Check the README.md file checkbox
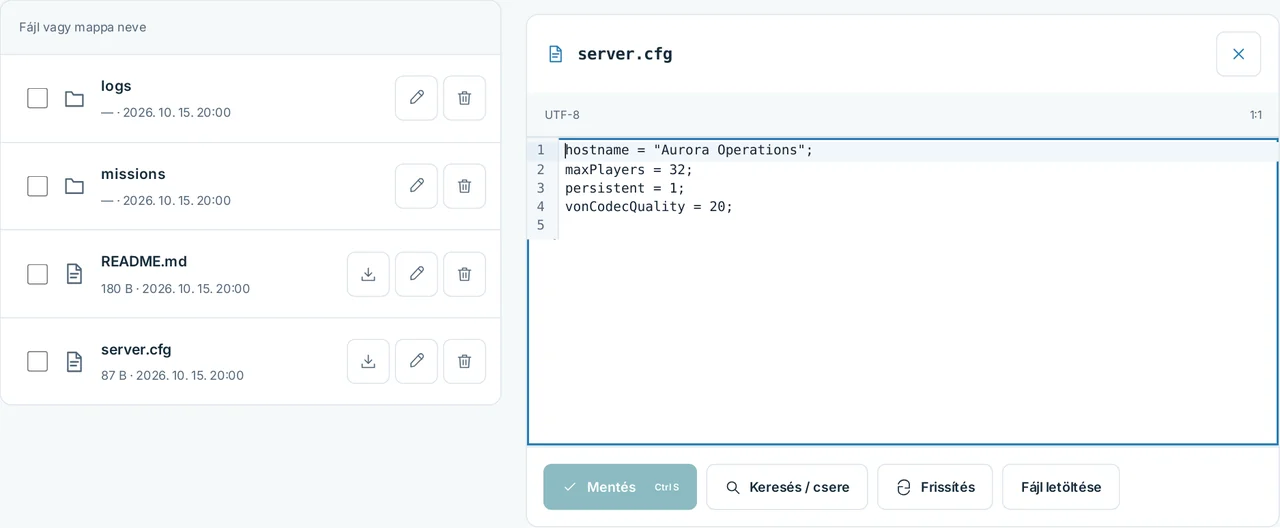 pos(37,274)
